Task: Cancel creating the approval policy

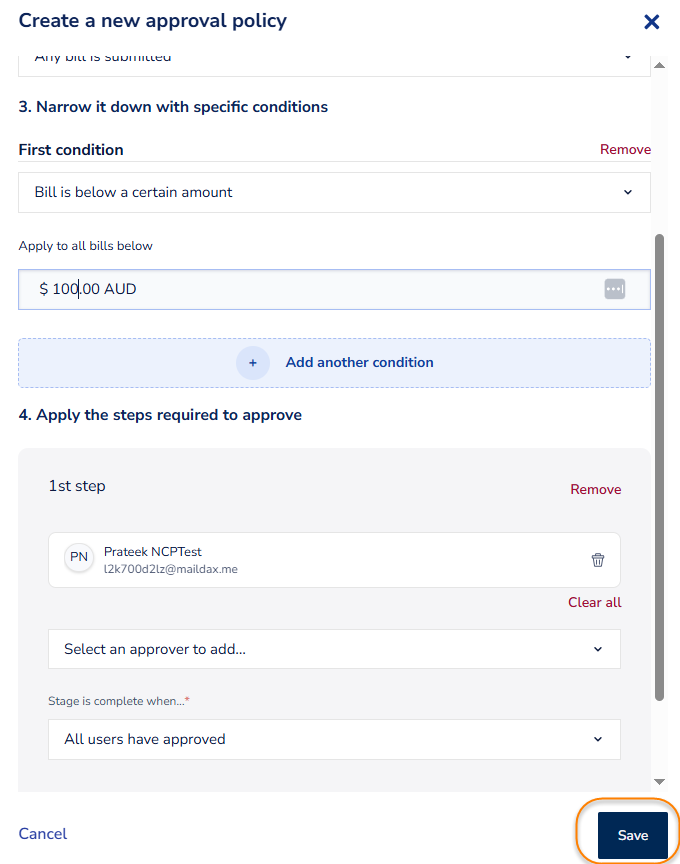Action: pyautogui.click(x=43, y=834)
